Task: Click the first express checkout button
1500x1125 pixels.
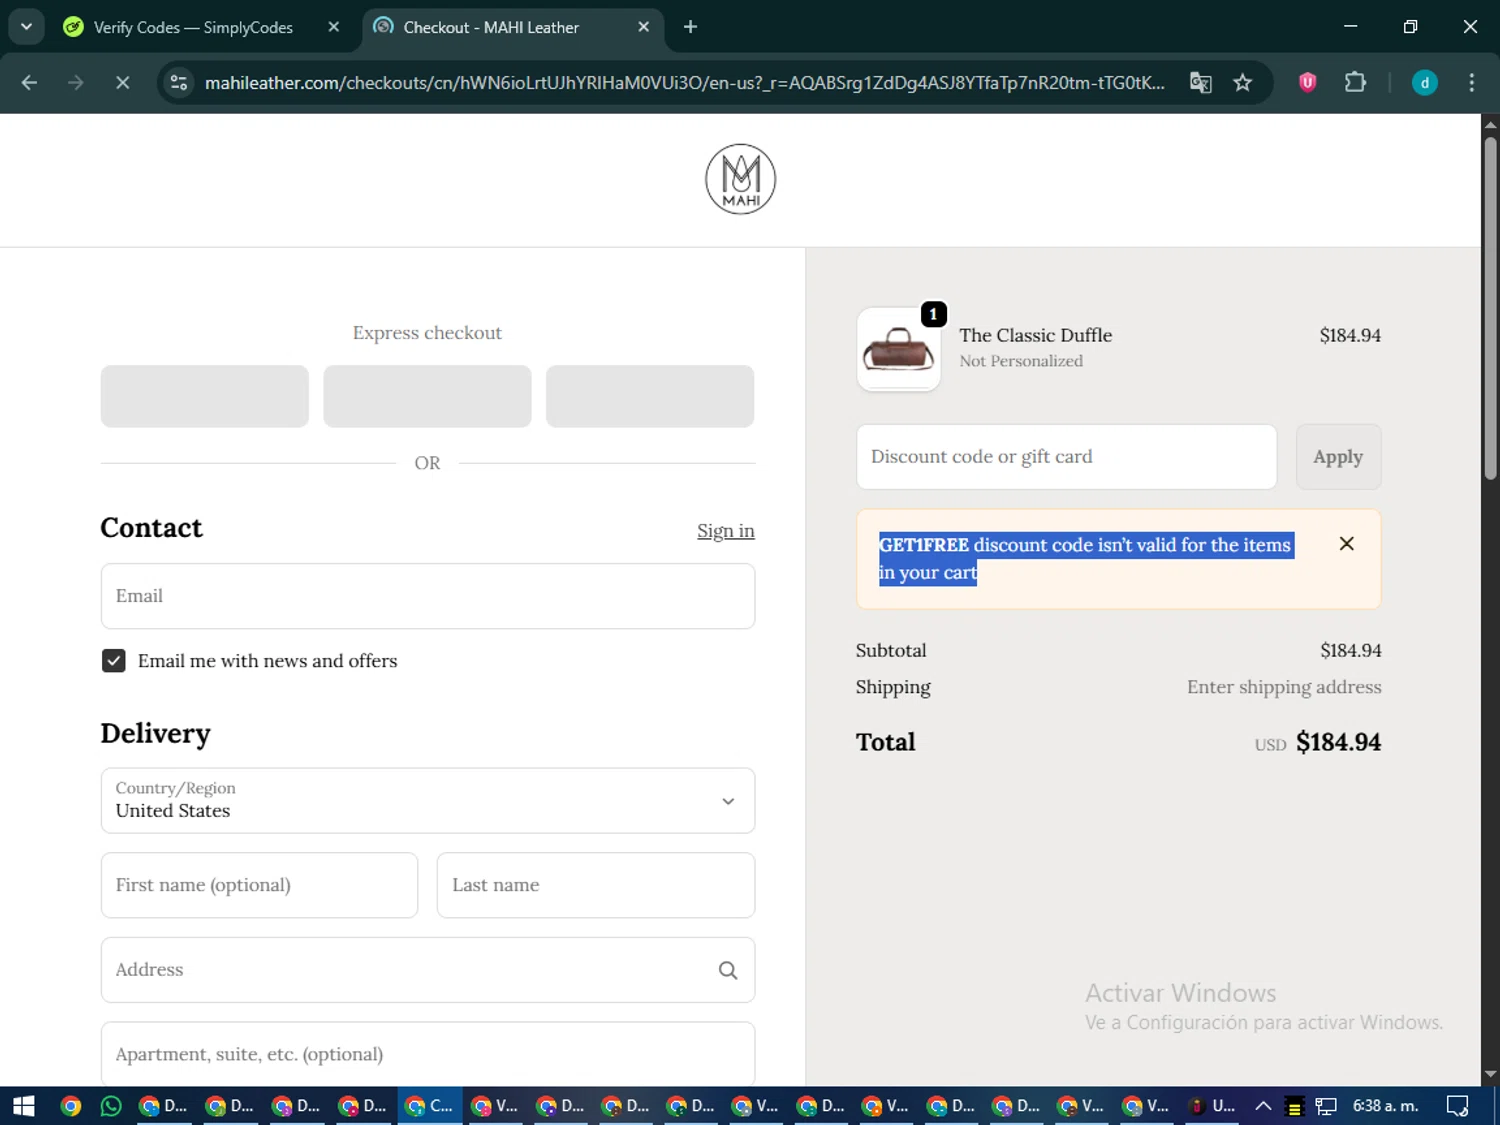Action: tap(205, 396)
